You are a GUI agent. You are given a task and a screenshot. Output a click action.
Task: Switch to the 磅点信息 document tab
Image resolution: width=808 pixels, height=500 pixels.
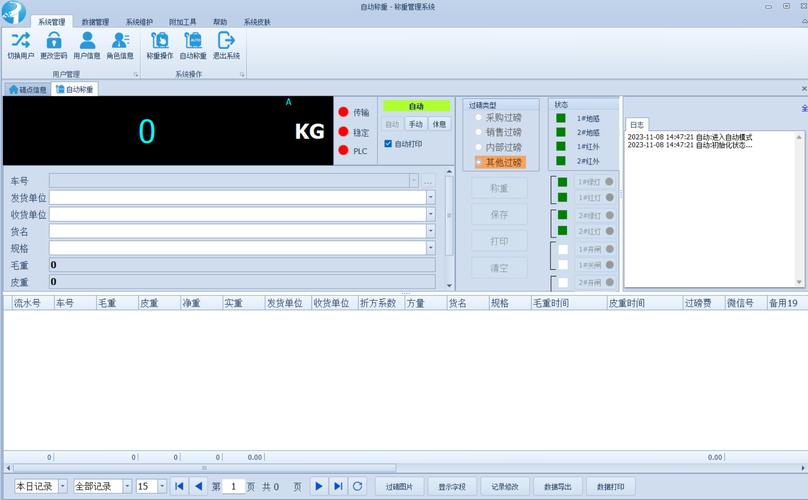(27, 89)
